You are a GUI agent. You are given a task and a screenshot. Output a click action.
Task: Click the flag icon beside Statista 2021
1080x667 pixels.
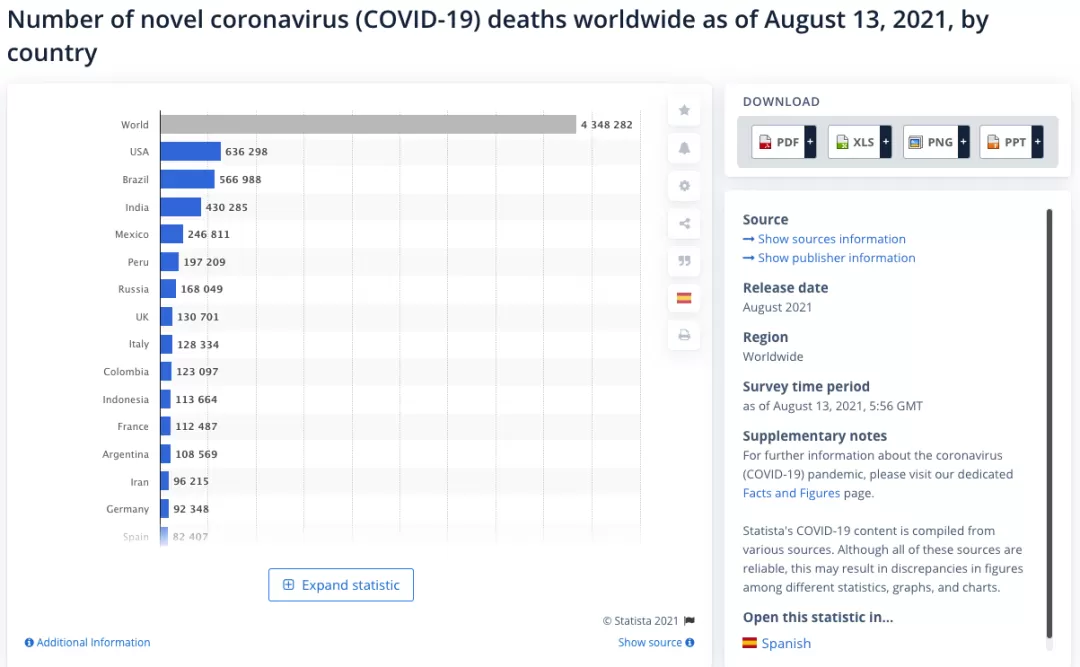click(689, 621)
